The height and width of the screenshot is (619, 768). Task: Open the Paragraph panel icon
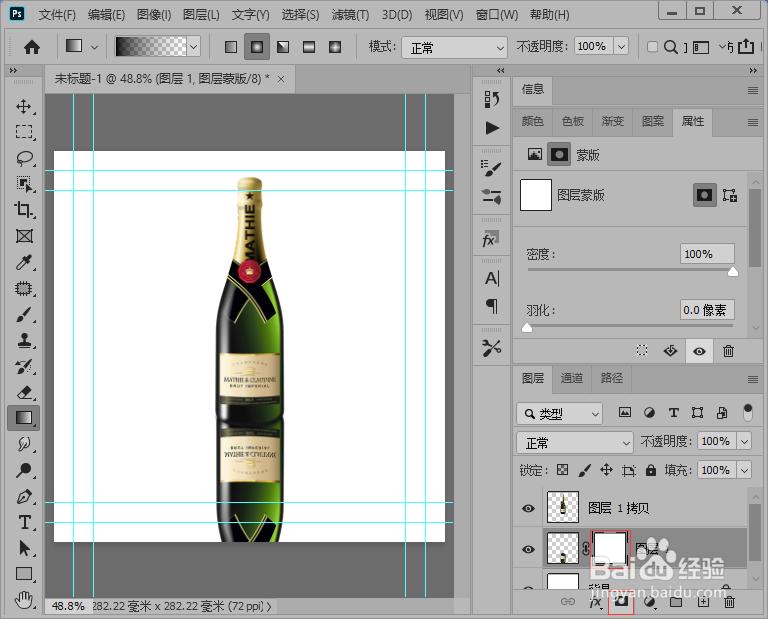click(x=492, y=307)
